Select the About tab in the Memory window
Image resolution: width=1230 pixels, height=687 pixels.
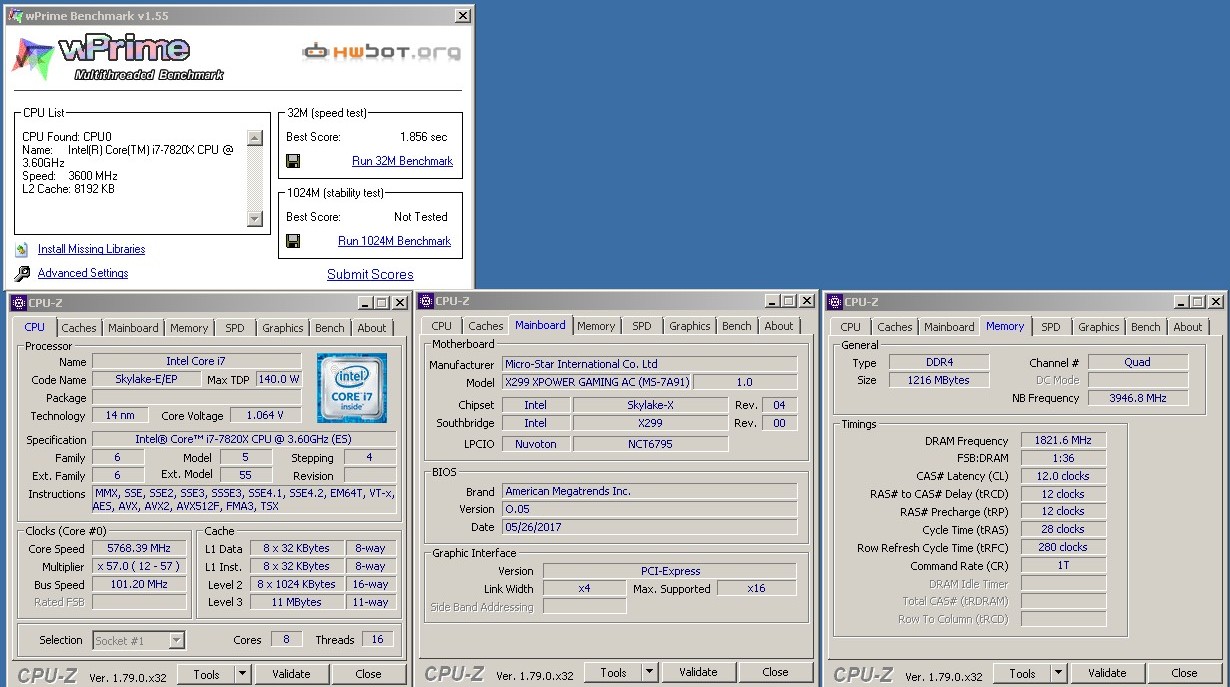coord(1188,327)
